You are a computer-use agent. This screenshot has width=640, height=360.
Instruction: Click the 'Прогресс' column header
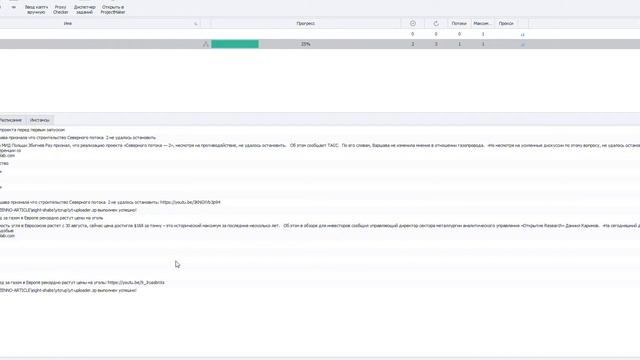[x=305, y=24]
